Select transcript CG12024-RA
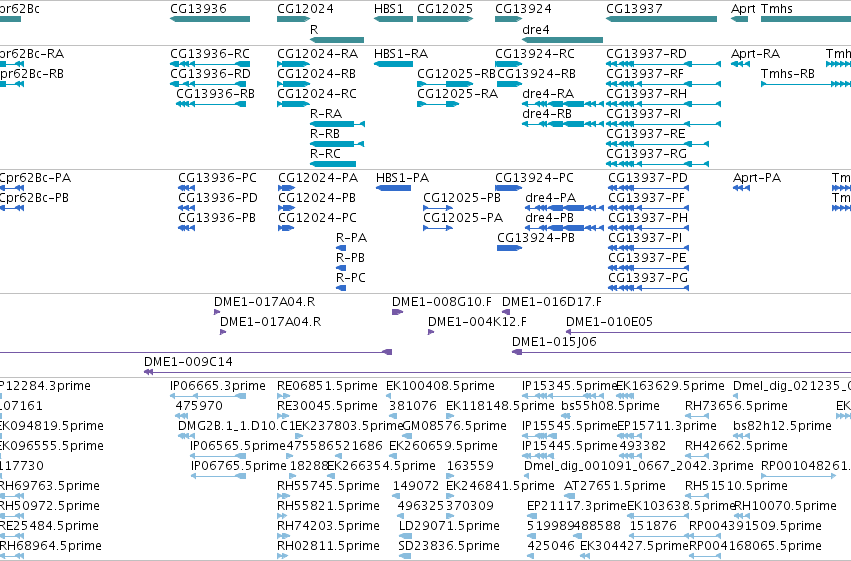The width and height of the screenshot is (851, 561). 317,54
